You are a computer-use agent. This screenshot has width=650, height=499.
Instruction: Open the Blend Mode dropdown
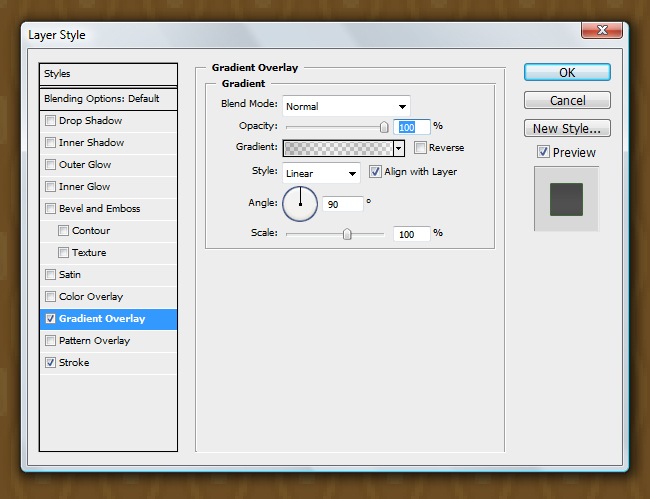(x=346, y=106)
